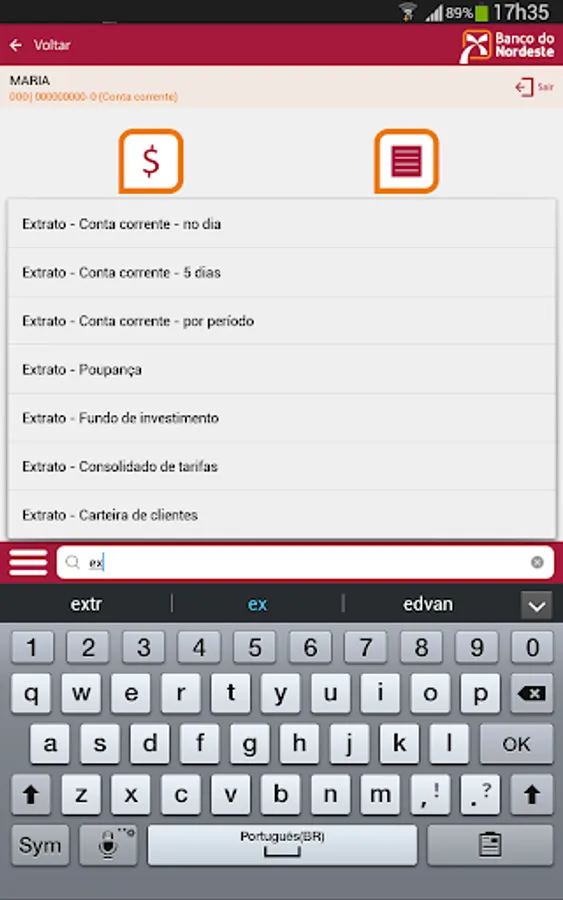Tap the OK key on keyboard
Viewport: 563px width, 900px height.
pos(517,744)
